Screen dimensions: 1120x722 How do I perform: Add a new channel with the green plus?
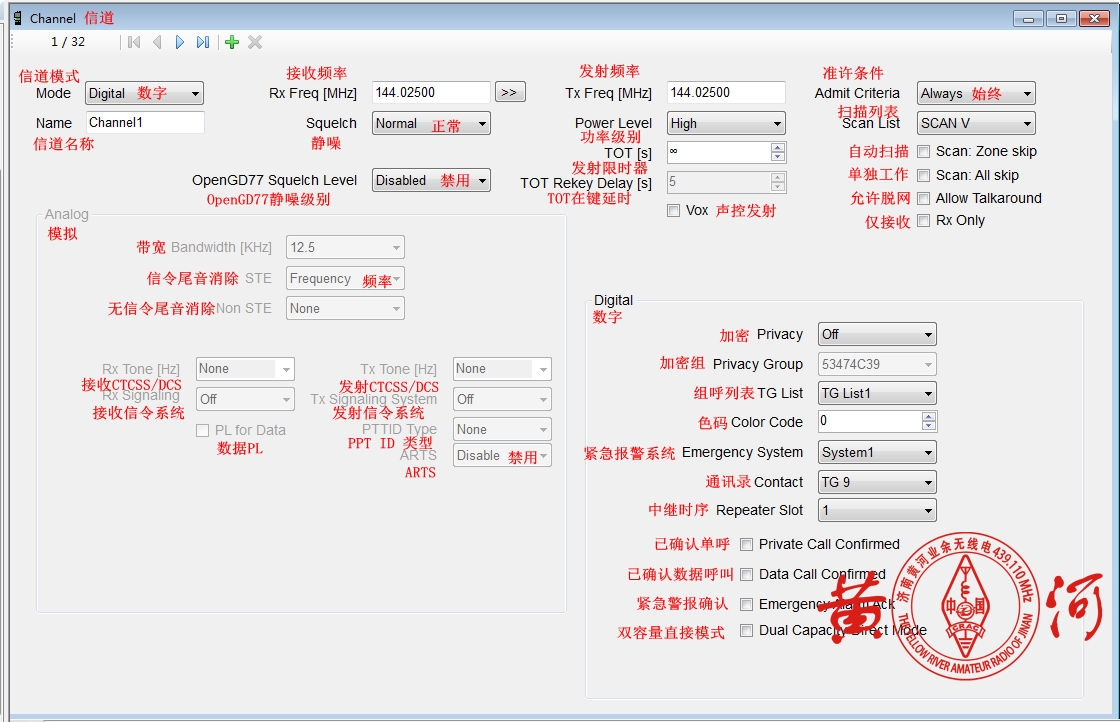(230, 42)
